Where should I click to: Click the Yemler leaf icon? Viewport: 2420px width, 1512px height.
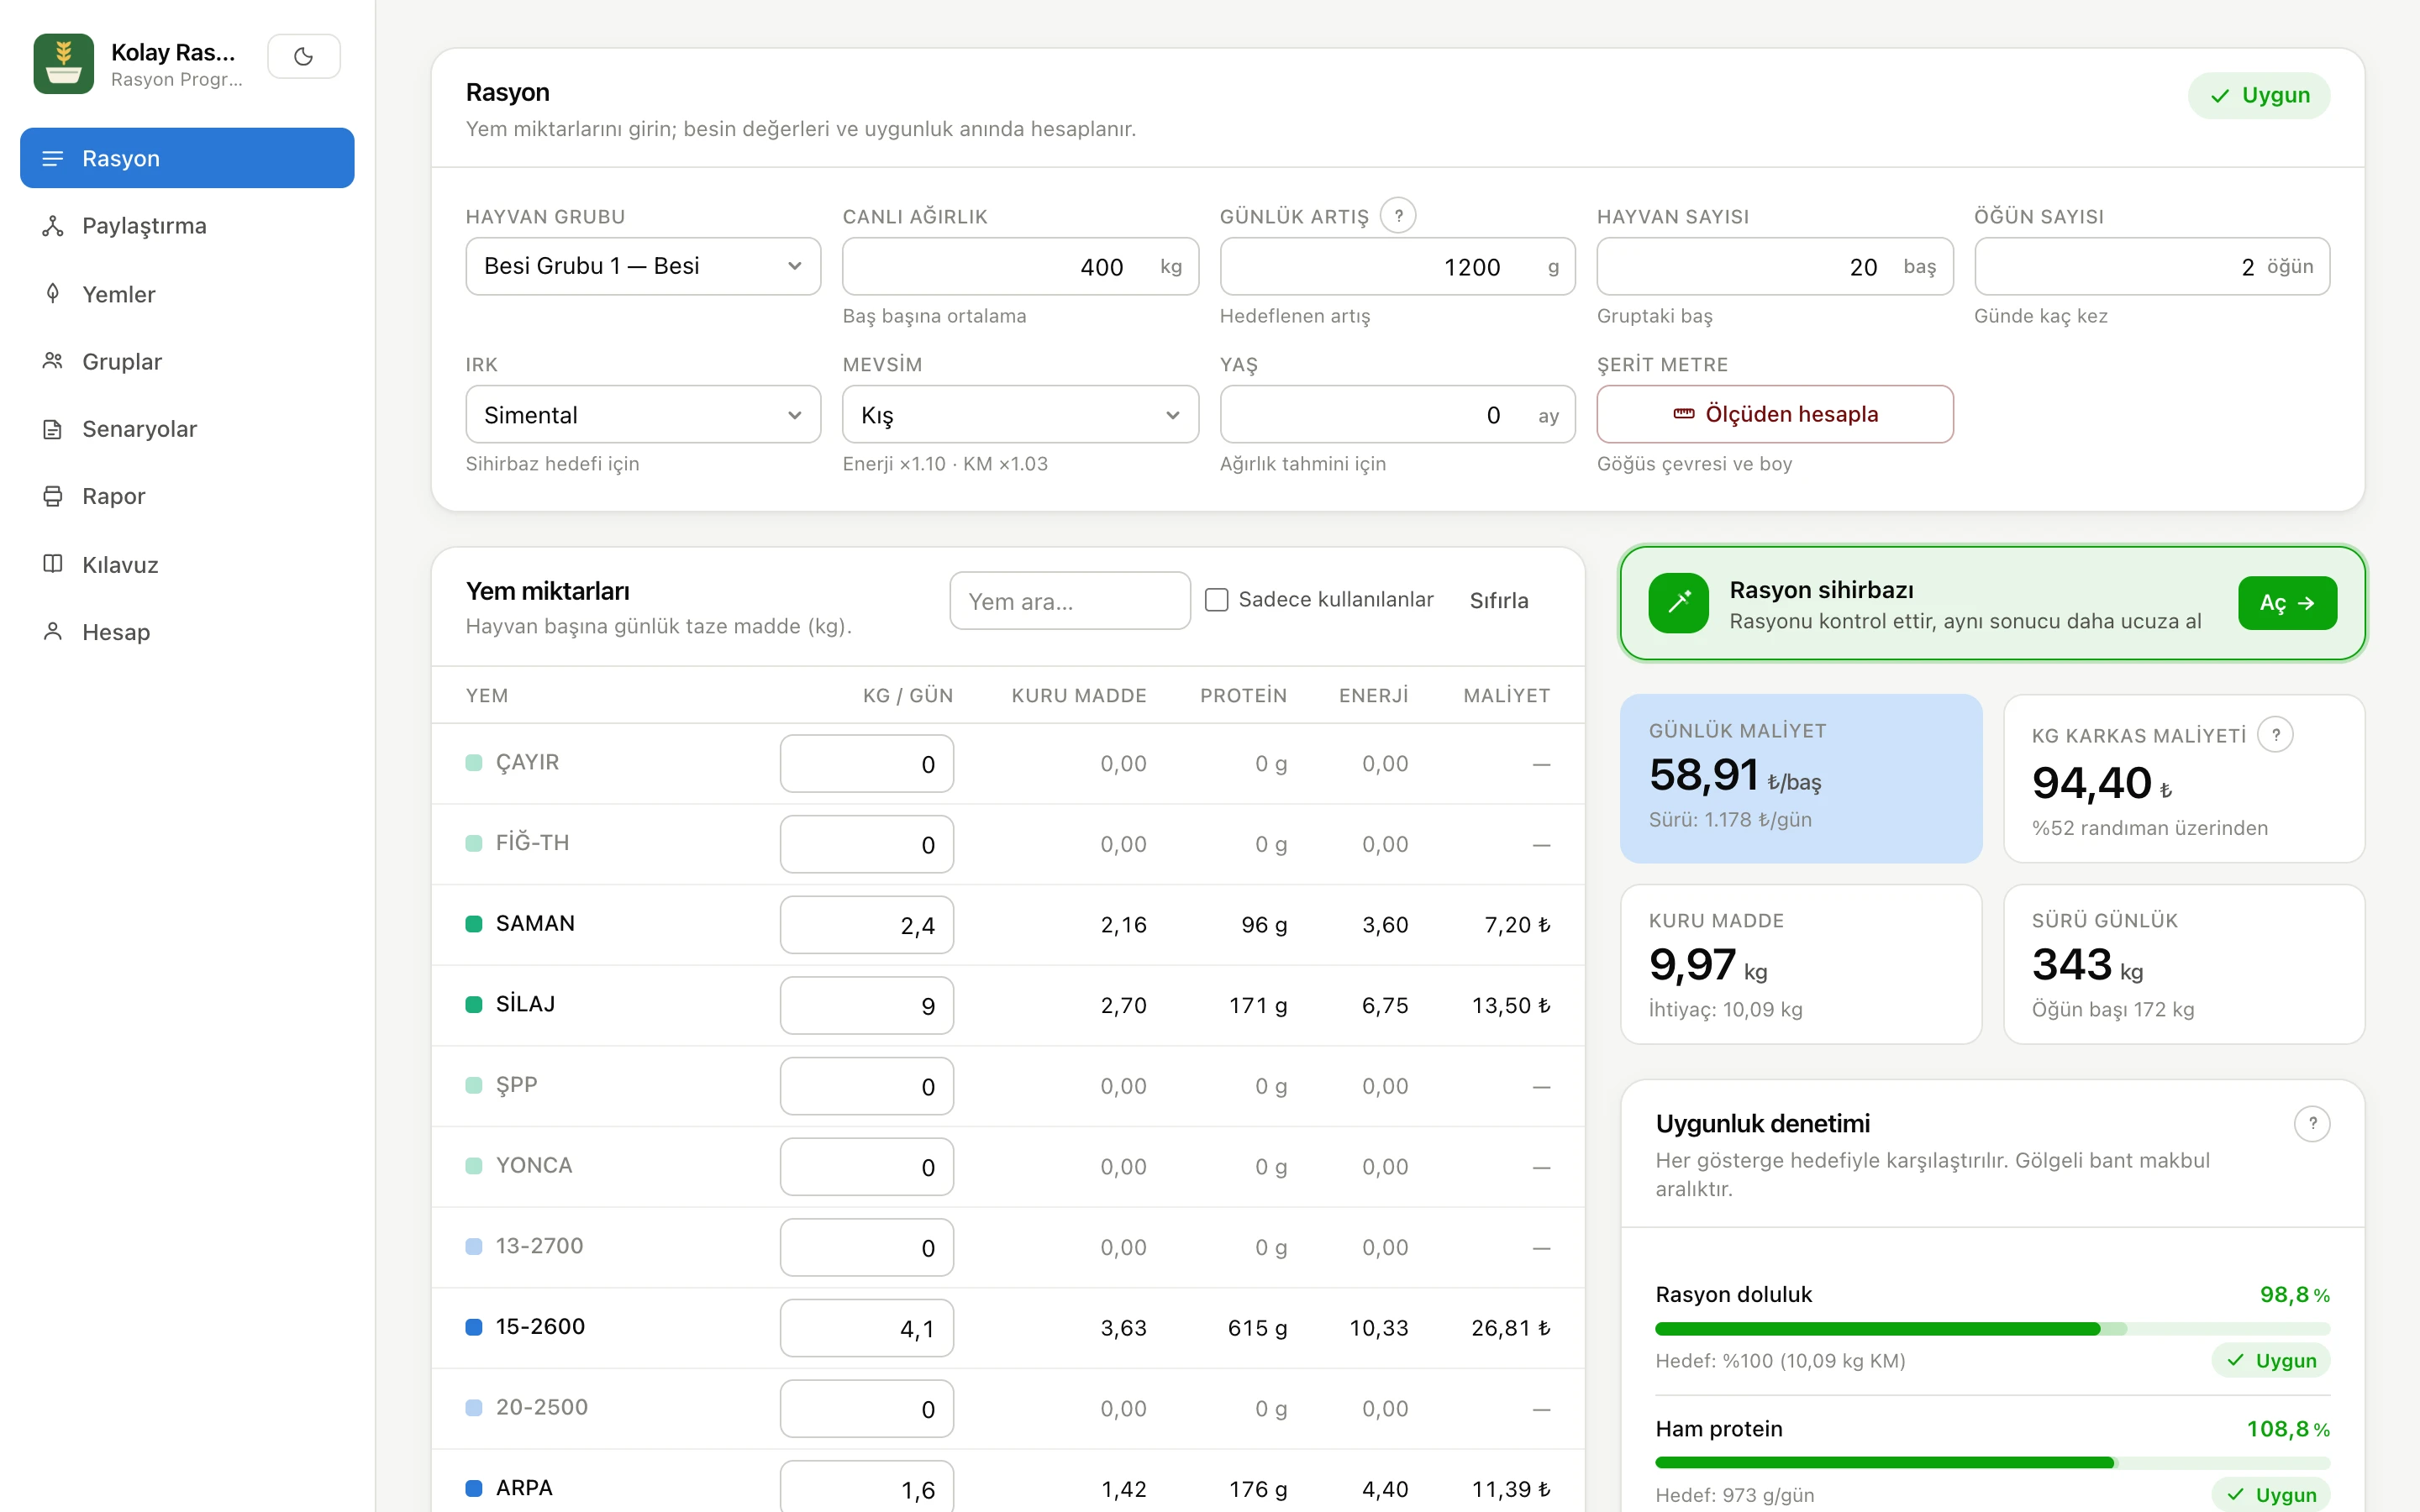(x=53, y=294)
